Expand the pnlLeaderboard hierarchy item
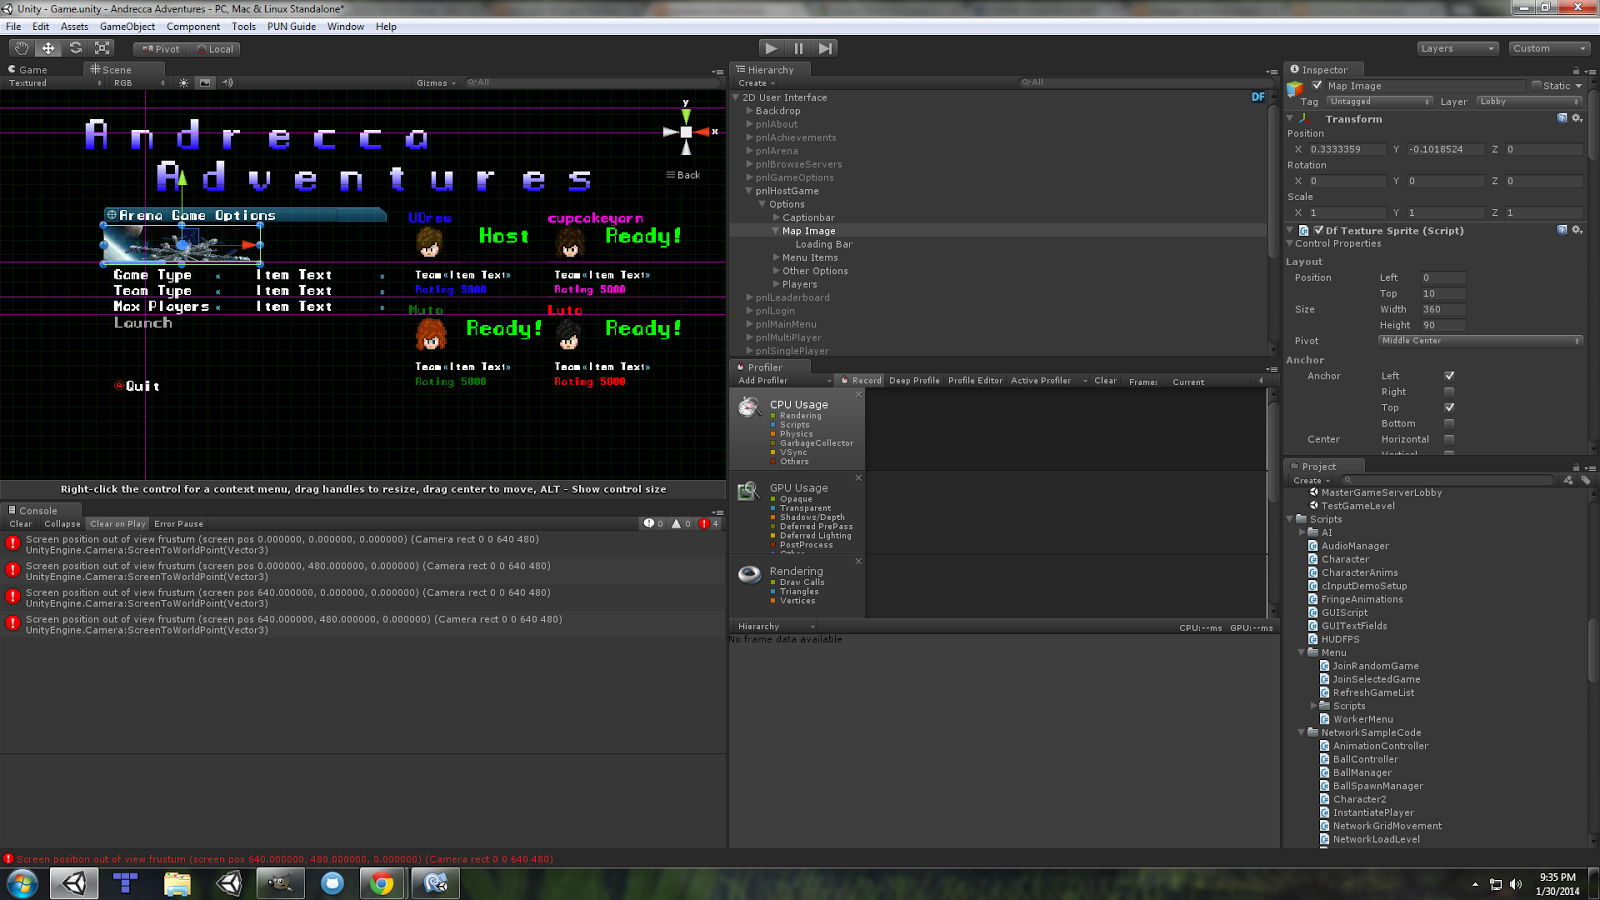 750,298
